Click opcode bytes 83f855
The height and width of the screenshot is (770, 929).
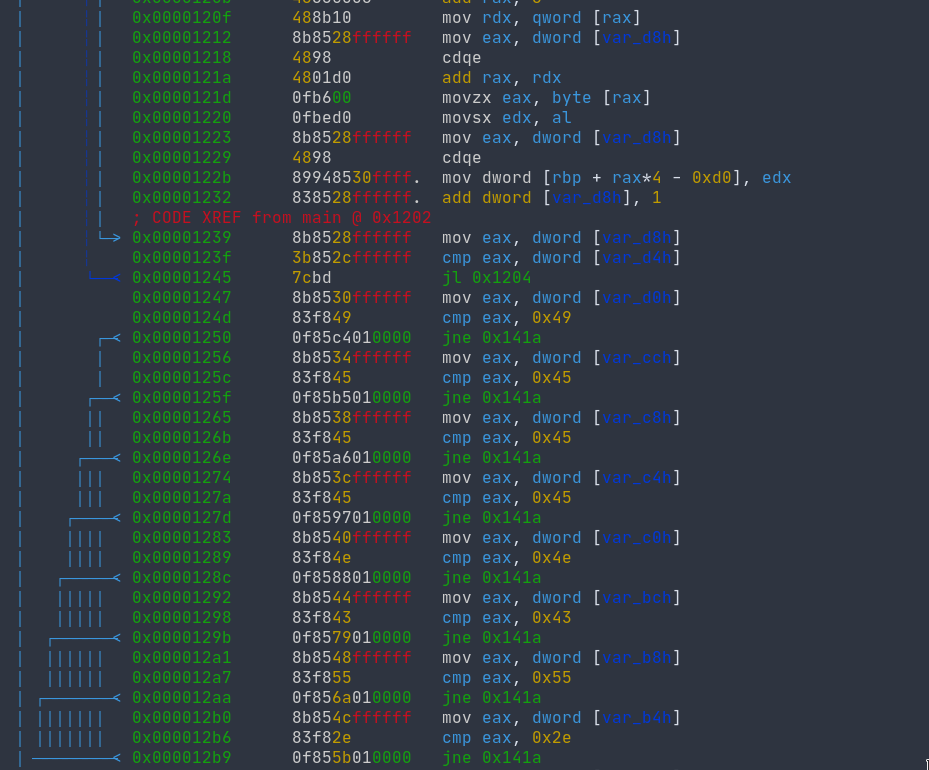pos(322,678)
